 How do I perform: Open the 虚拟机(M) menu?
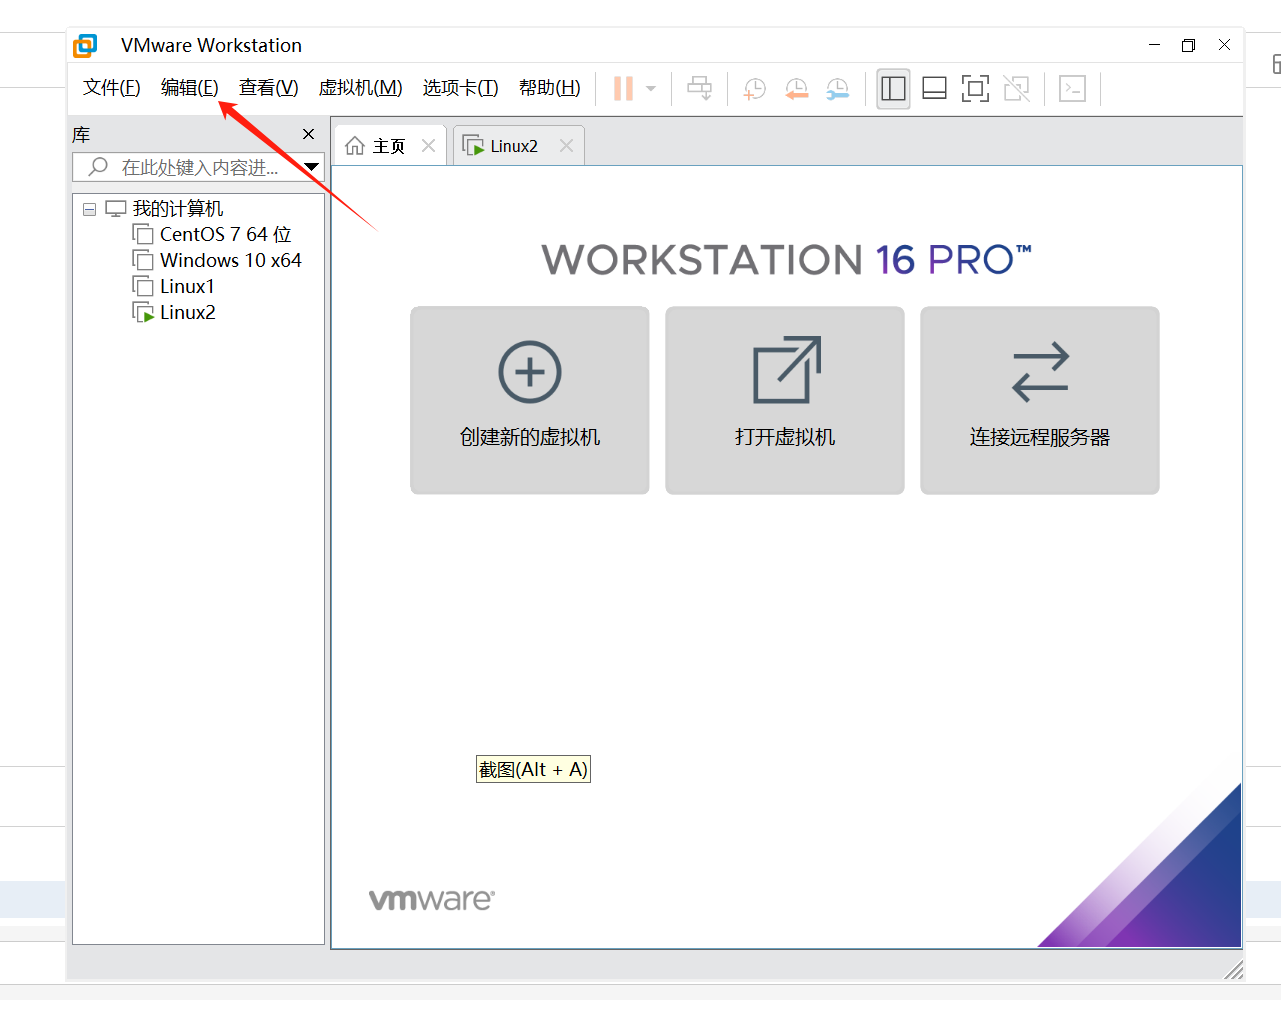(360, 88)
